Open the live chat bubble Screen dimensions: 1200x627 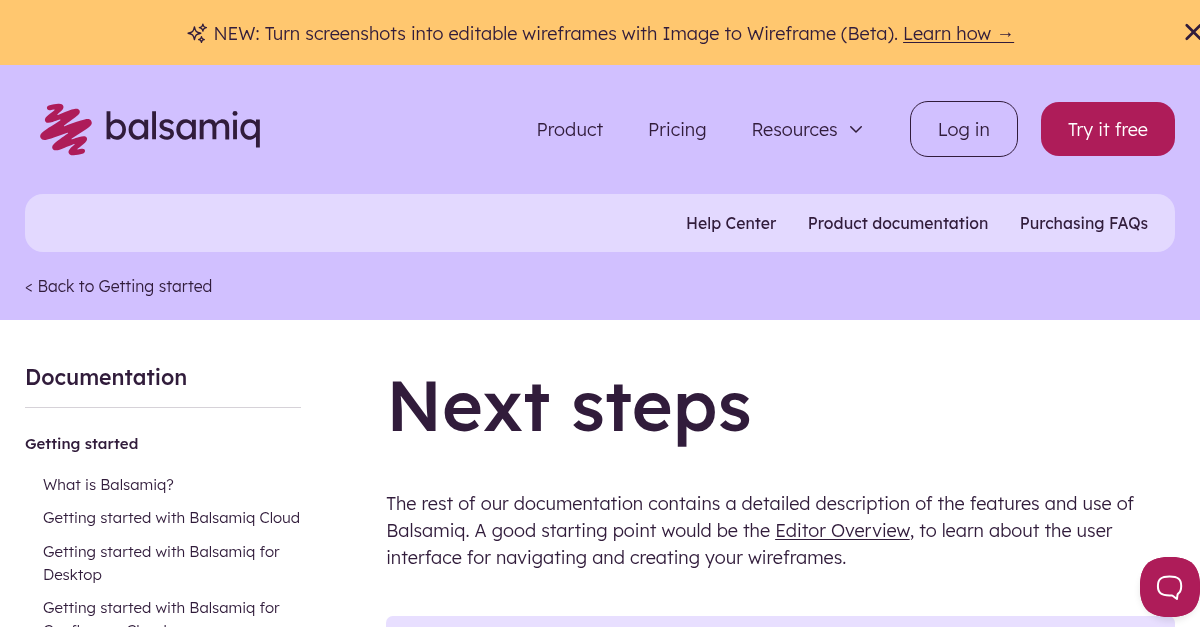1172,587
